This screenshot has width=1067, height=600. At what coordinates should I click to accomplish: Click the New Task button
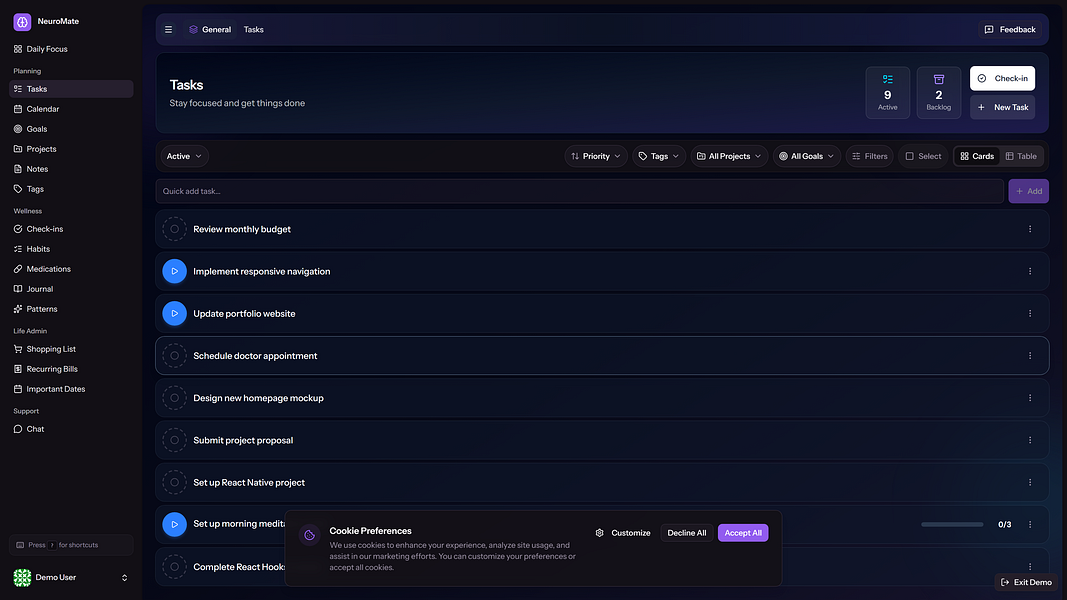tap(1002, 107)
